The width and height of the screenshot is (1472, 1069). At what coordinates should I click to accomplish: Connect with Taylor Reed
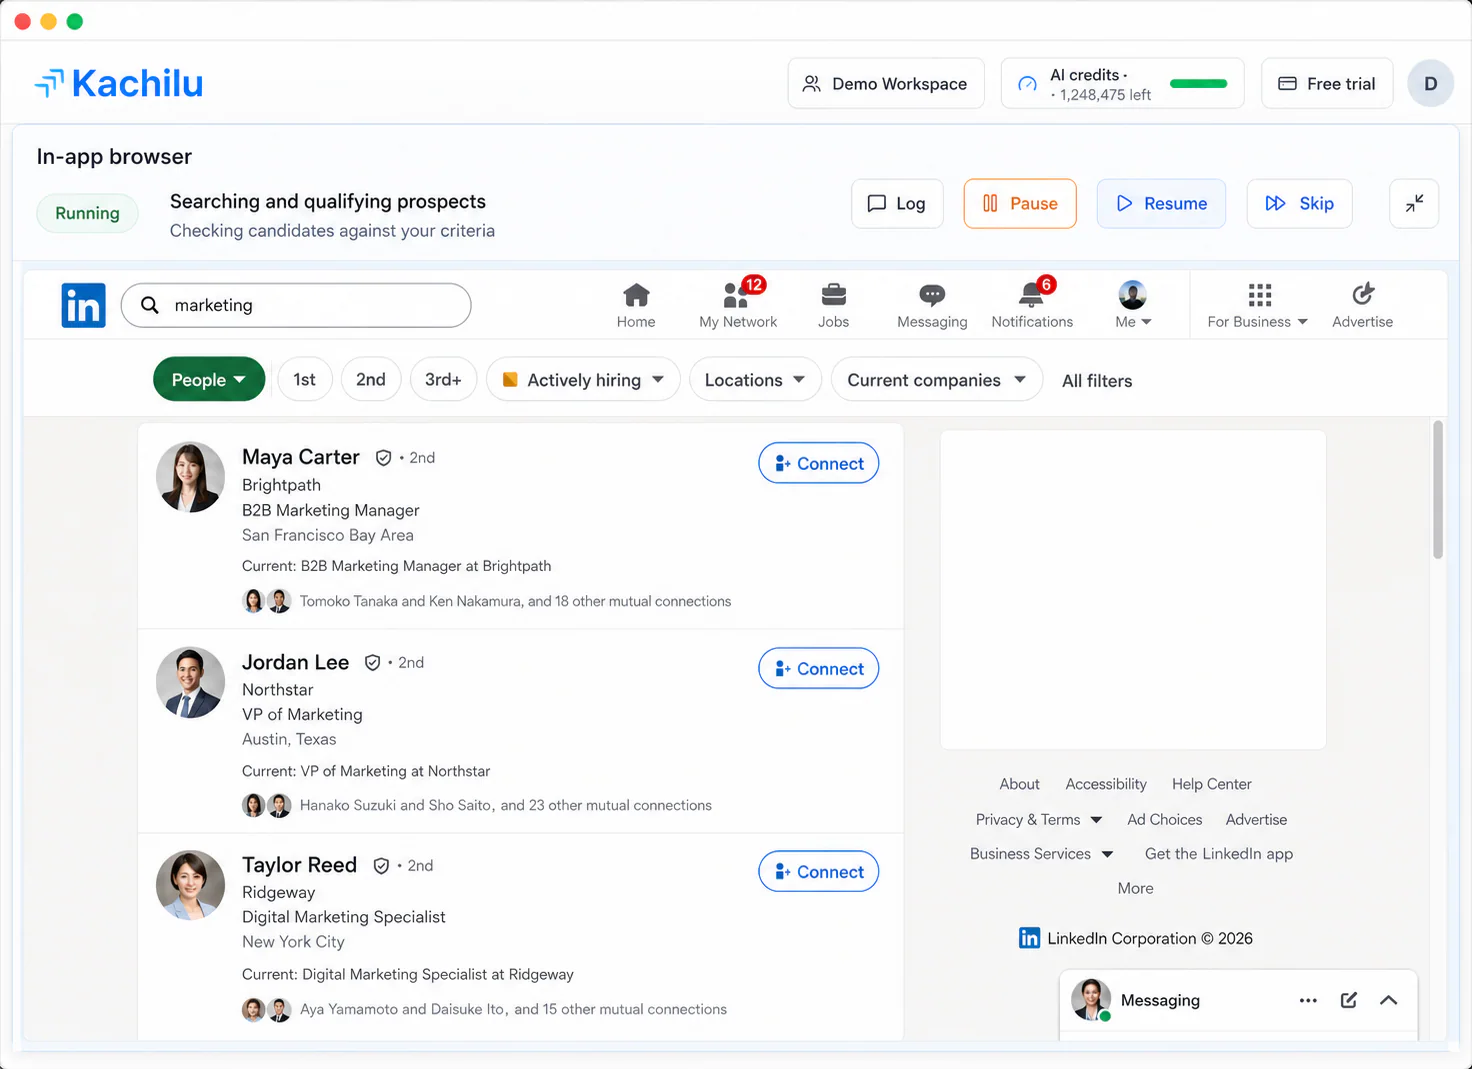(819, 871)
